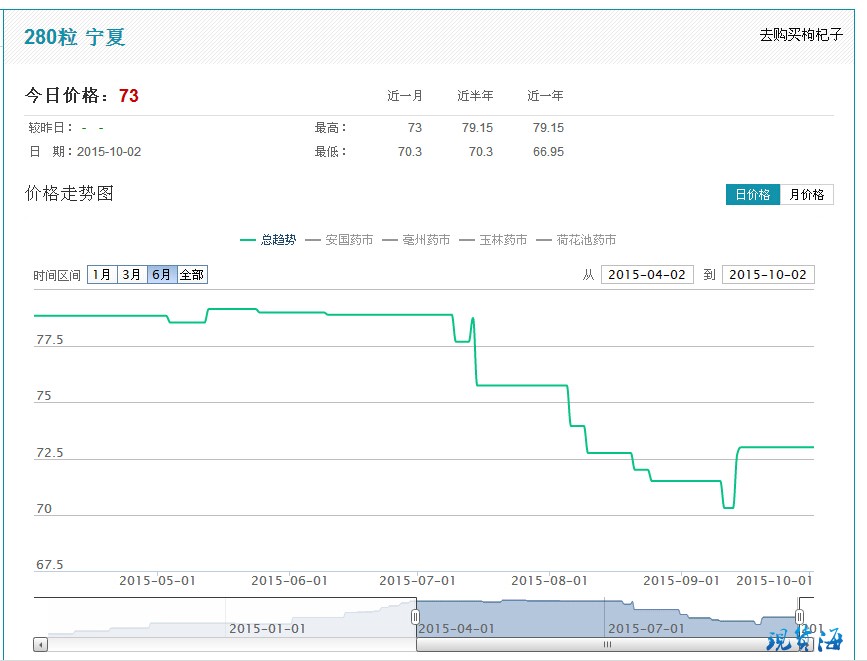Click the start date field 2015-04-02

647,275
